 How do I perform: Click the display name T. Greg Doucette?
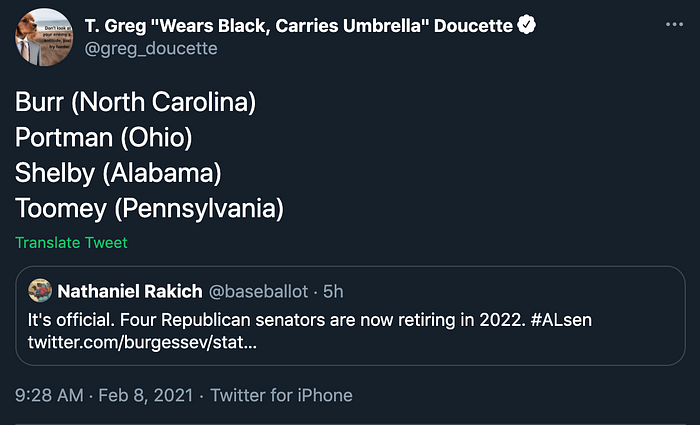[299, 25]
